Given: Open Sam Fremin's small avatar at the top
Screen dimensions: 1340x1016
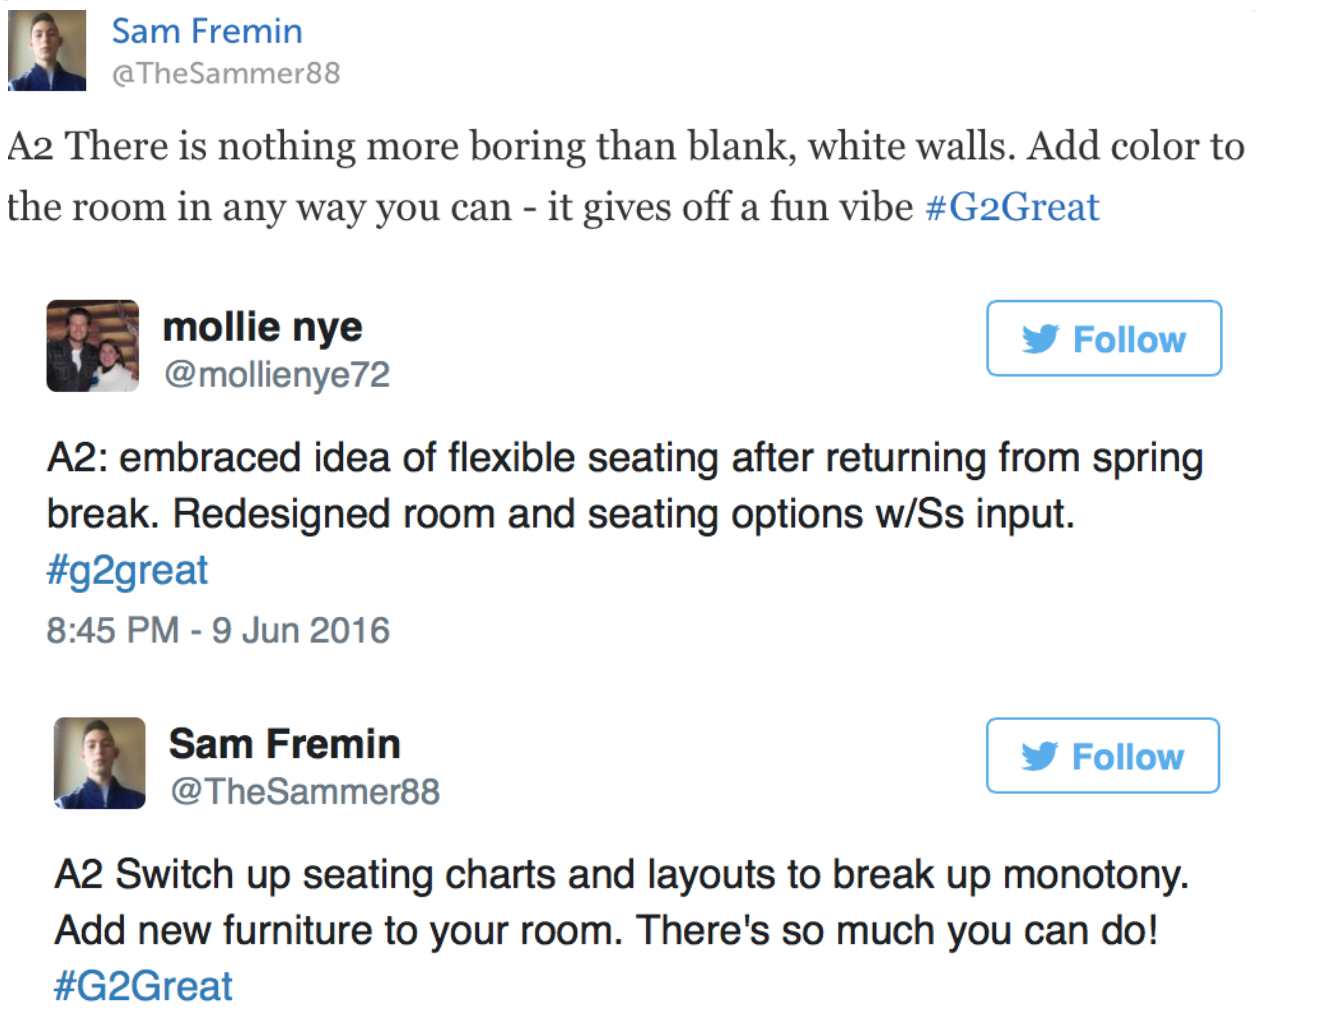Looking at the screenshot, I should point(47,50).
